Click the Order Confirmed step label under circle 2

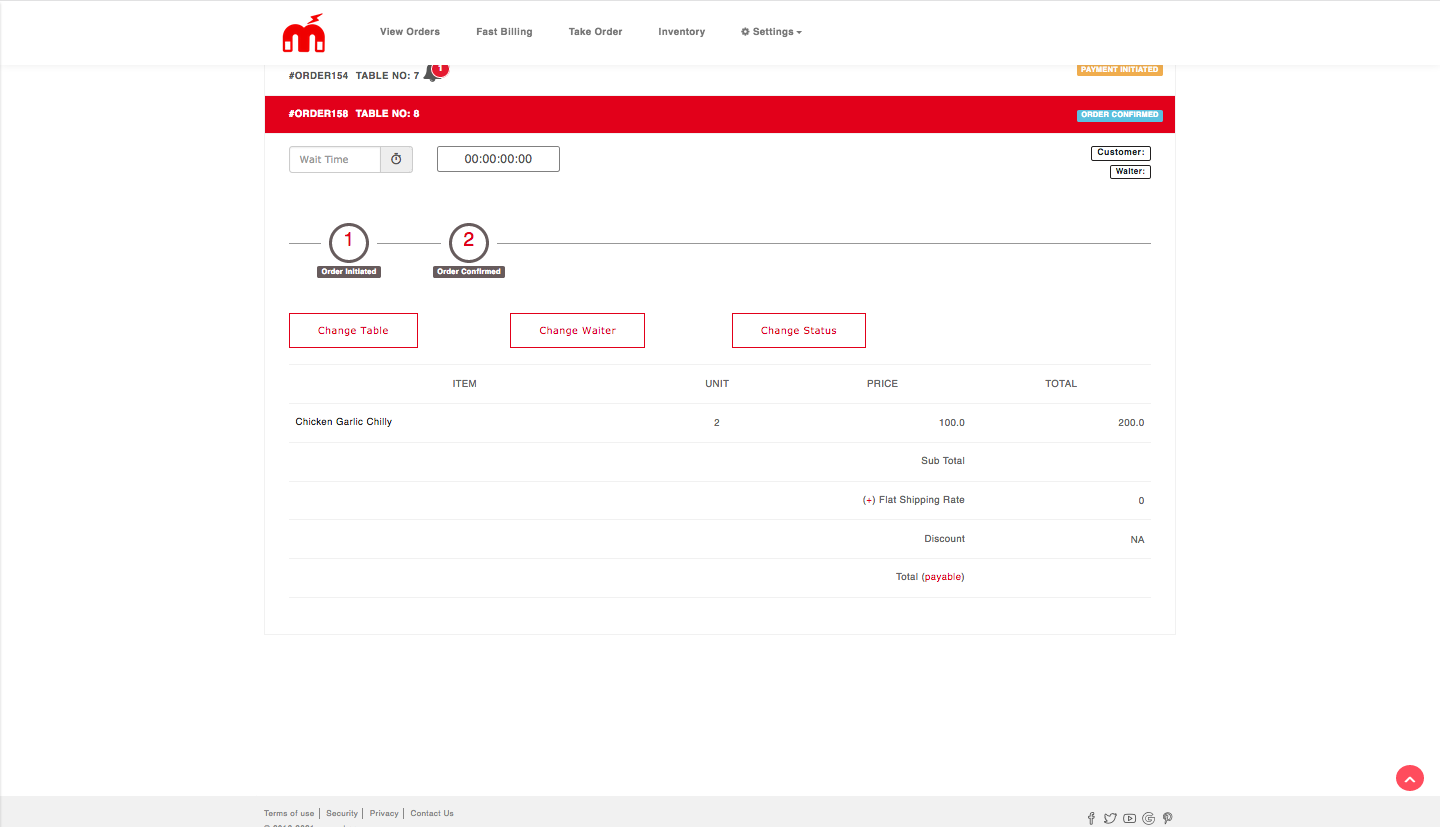(x=469, y=272)
